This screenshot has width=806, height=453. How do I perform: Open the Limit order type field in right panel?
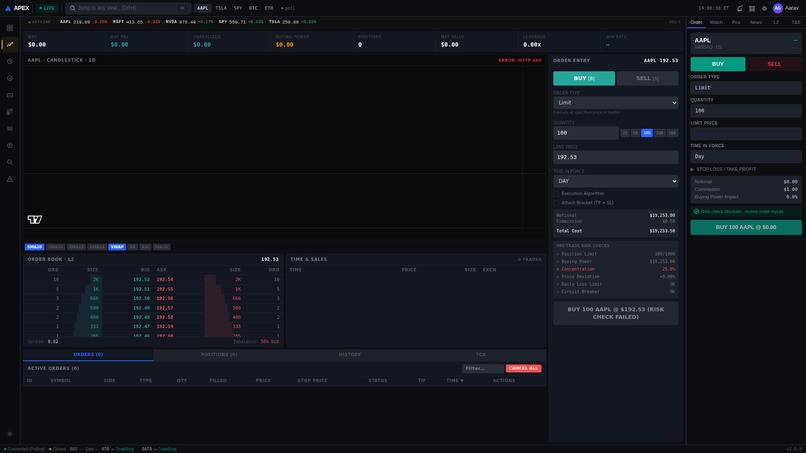(x=745, y=87)
